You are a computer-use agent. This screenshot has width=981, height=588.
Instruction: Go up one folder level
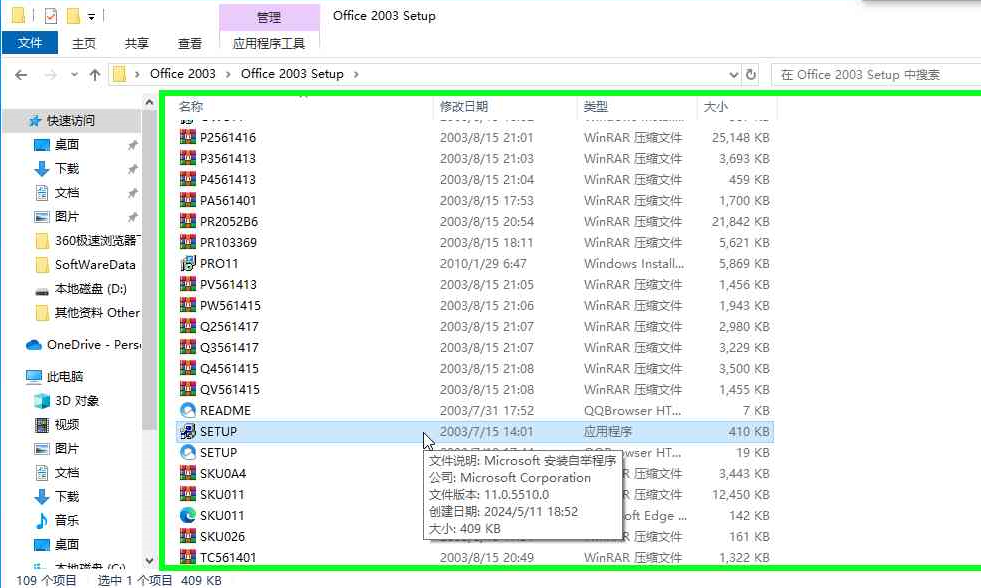94,75
